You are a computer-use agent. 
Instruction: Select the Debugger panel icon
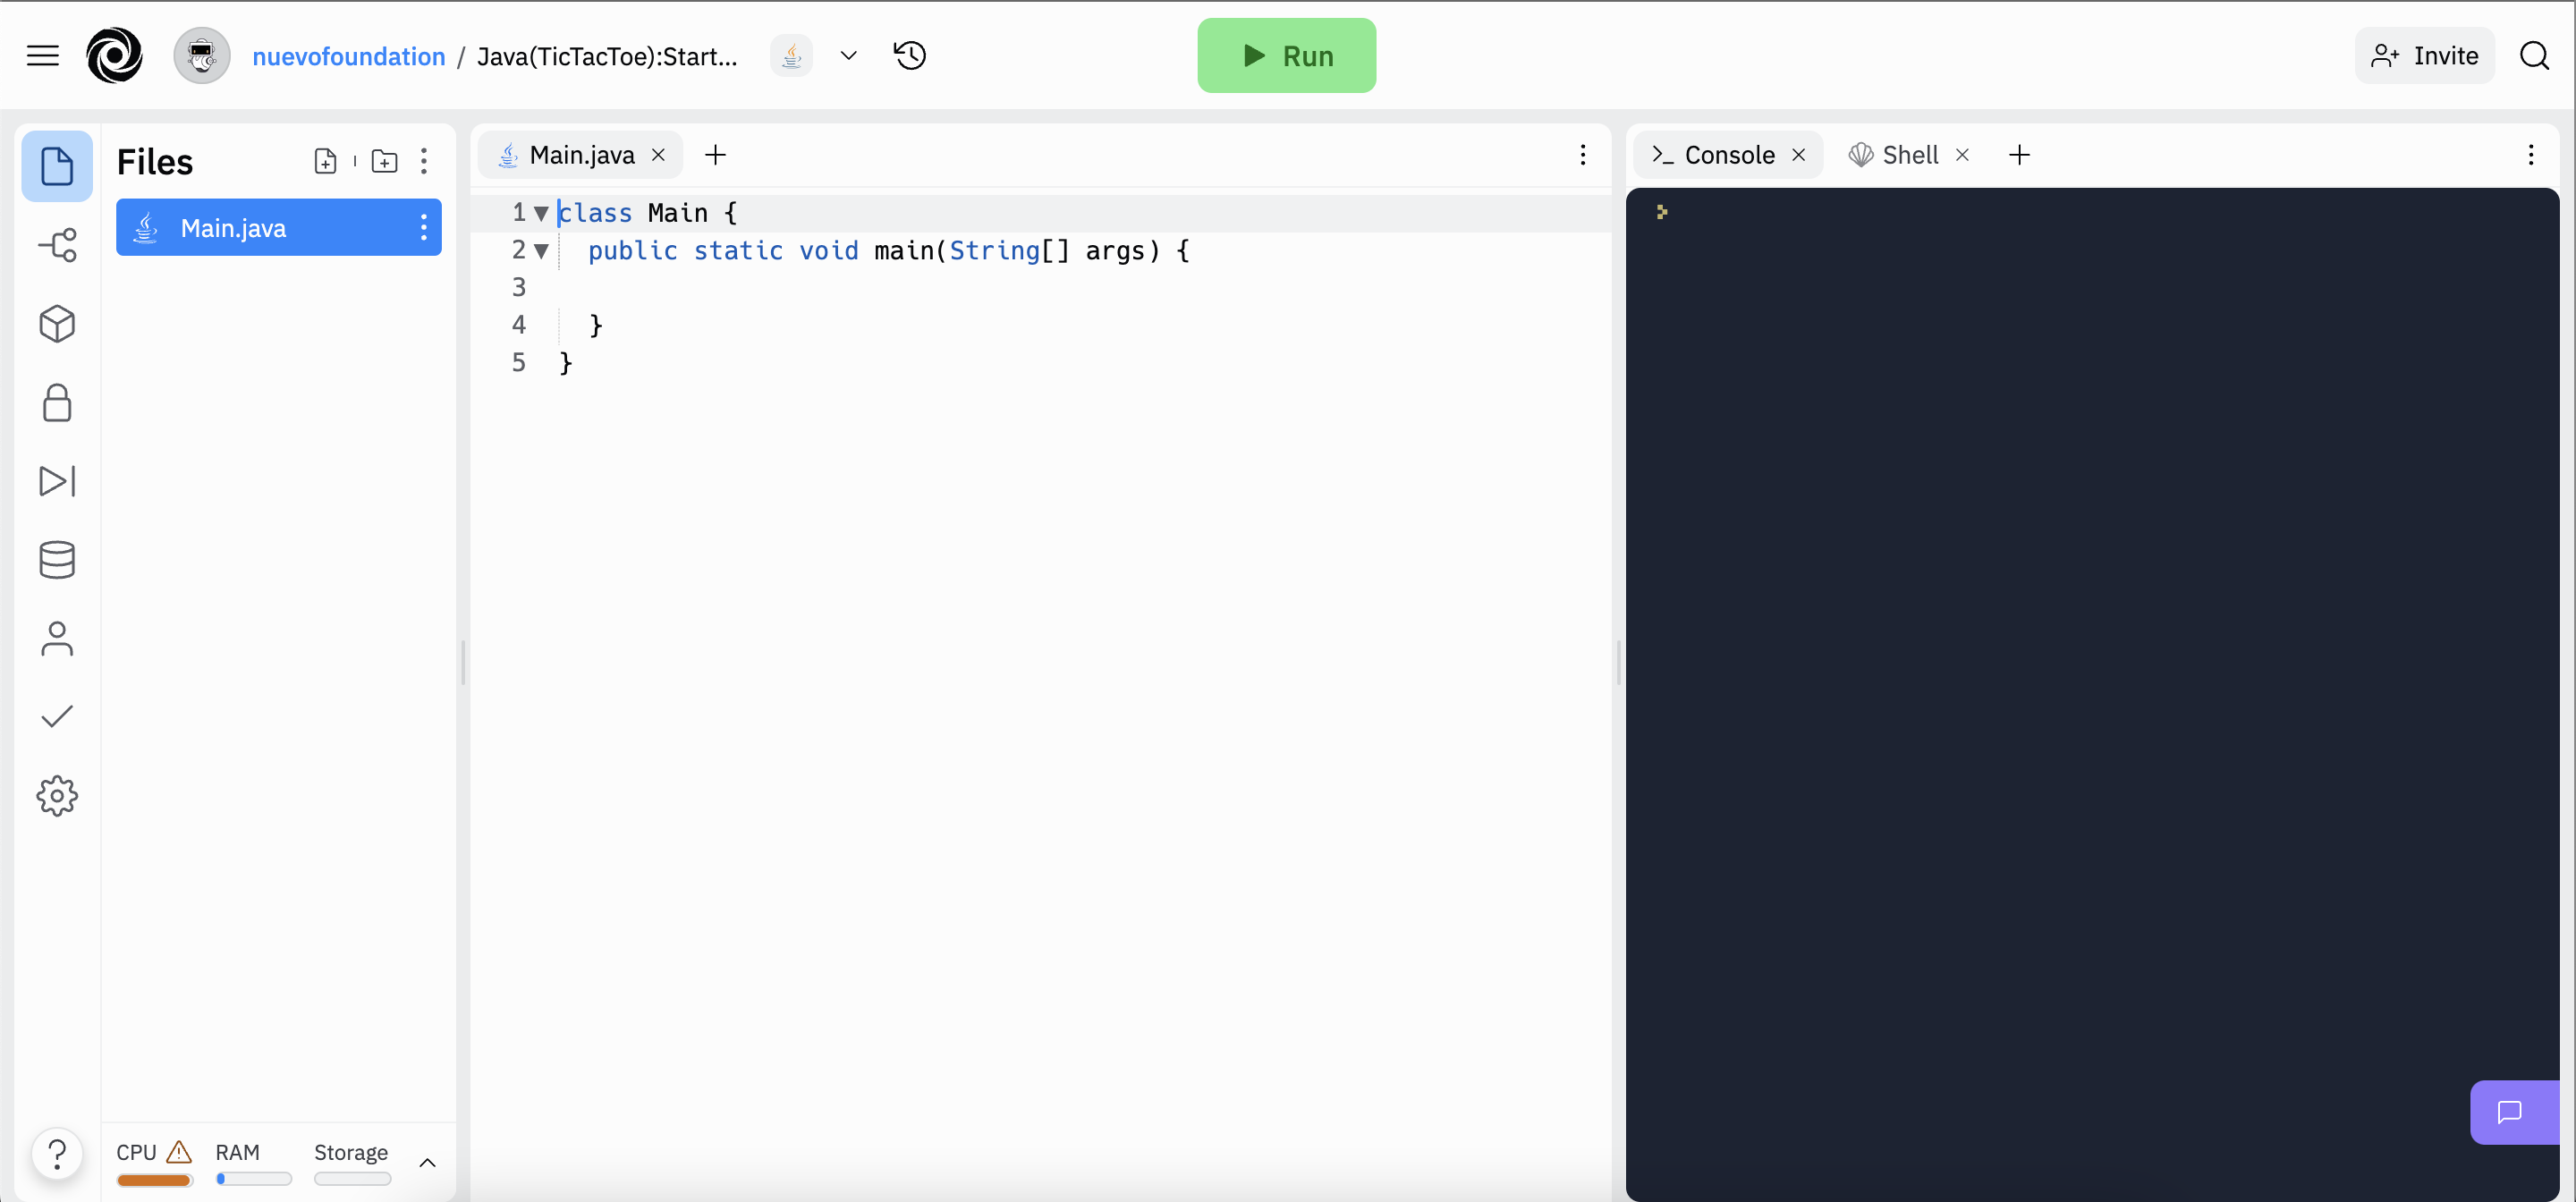click(x=55, y=481)
